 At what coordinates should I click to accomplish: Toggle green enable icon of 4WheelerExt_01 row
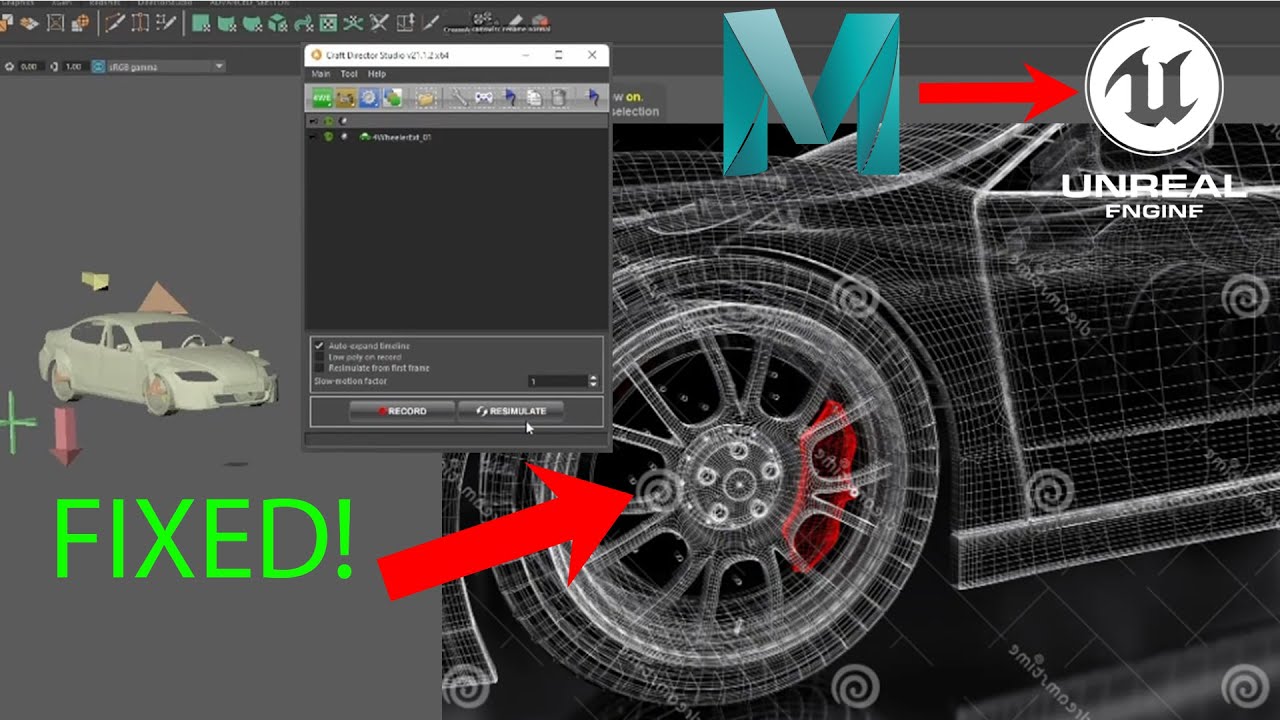pos(327,137)
